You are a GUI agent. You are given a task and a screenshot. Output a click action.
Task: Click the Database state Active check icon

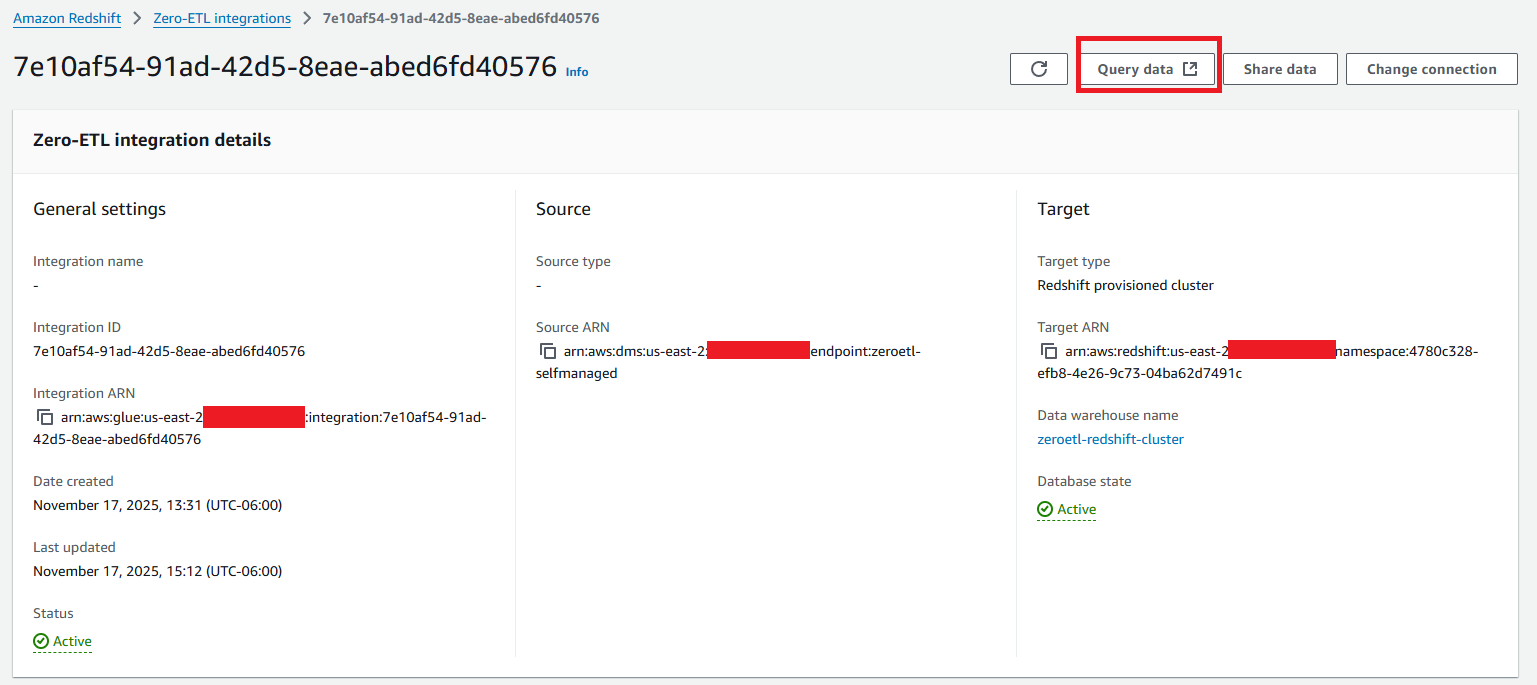[1045, 509]
